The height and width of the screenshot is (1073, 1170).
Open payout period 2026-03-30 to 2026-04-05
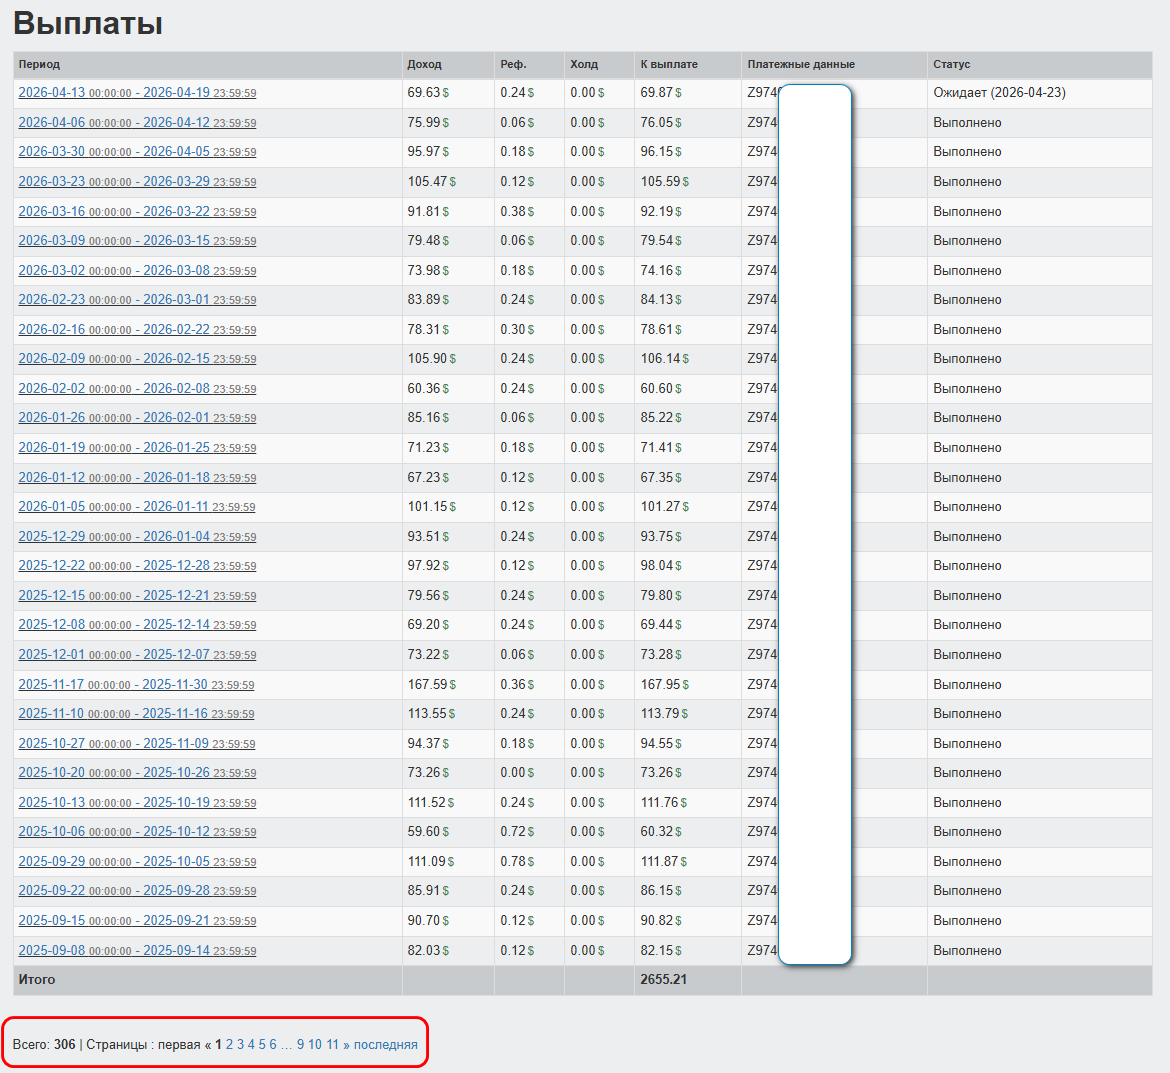pyautogui.click(x=137, y=151)
